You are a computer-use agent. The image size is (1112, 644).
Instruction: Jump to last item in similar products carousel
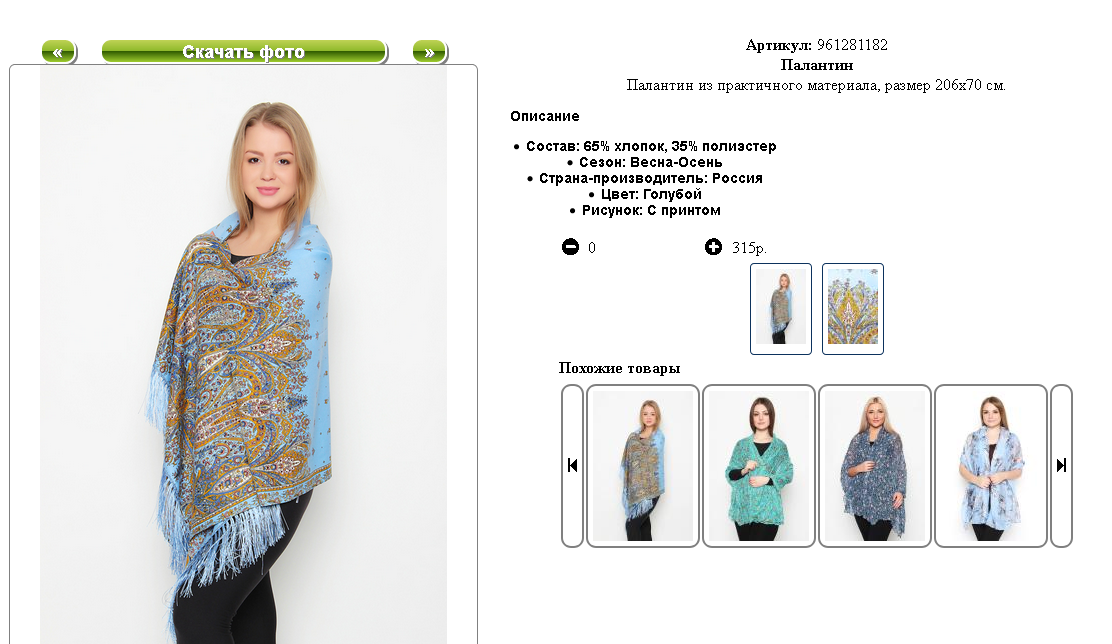tap(1061, 466)
